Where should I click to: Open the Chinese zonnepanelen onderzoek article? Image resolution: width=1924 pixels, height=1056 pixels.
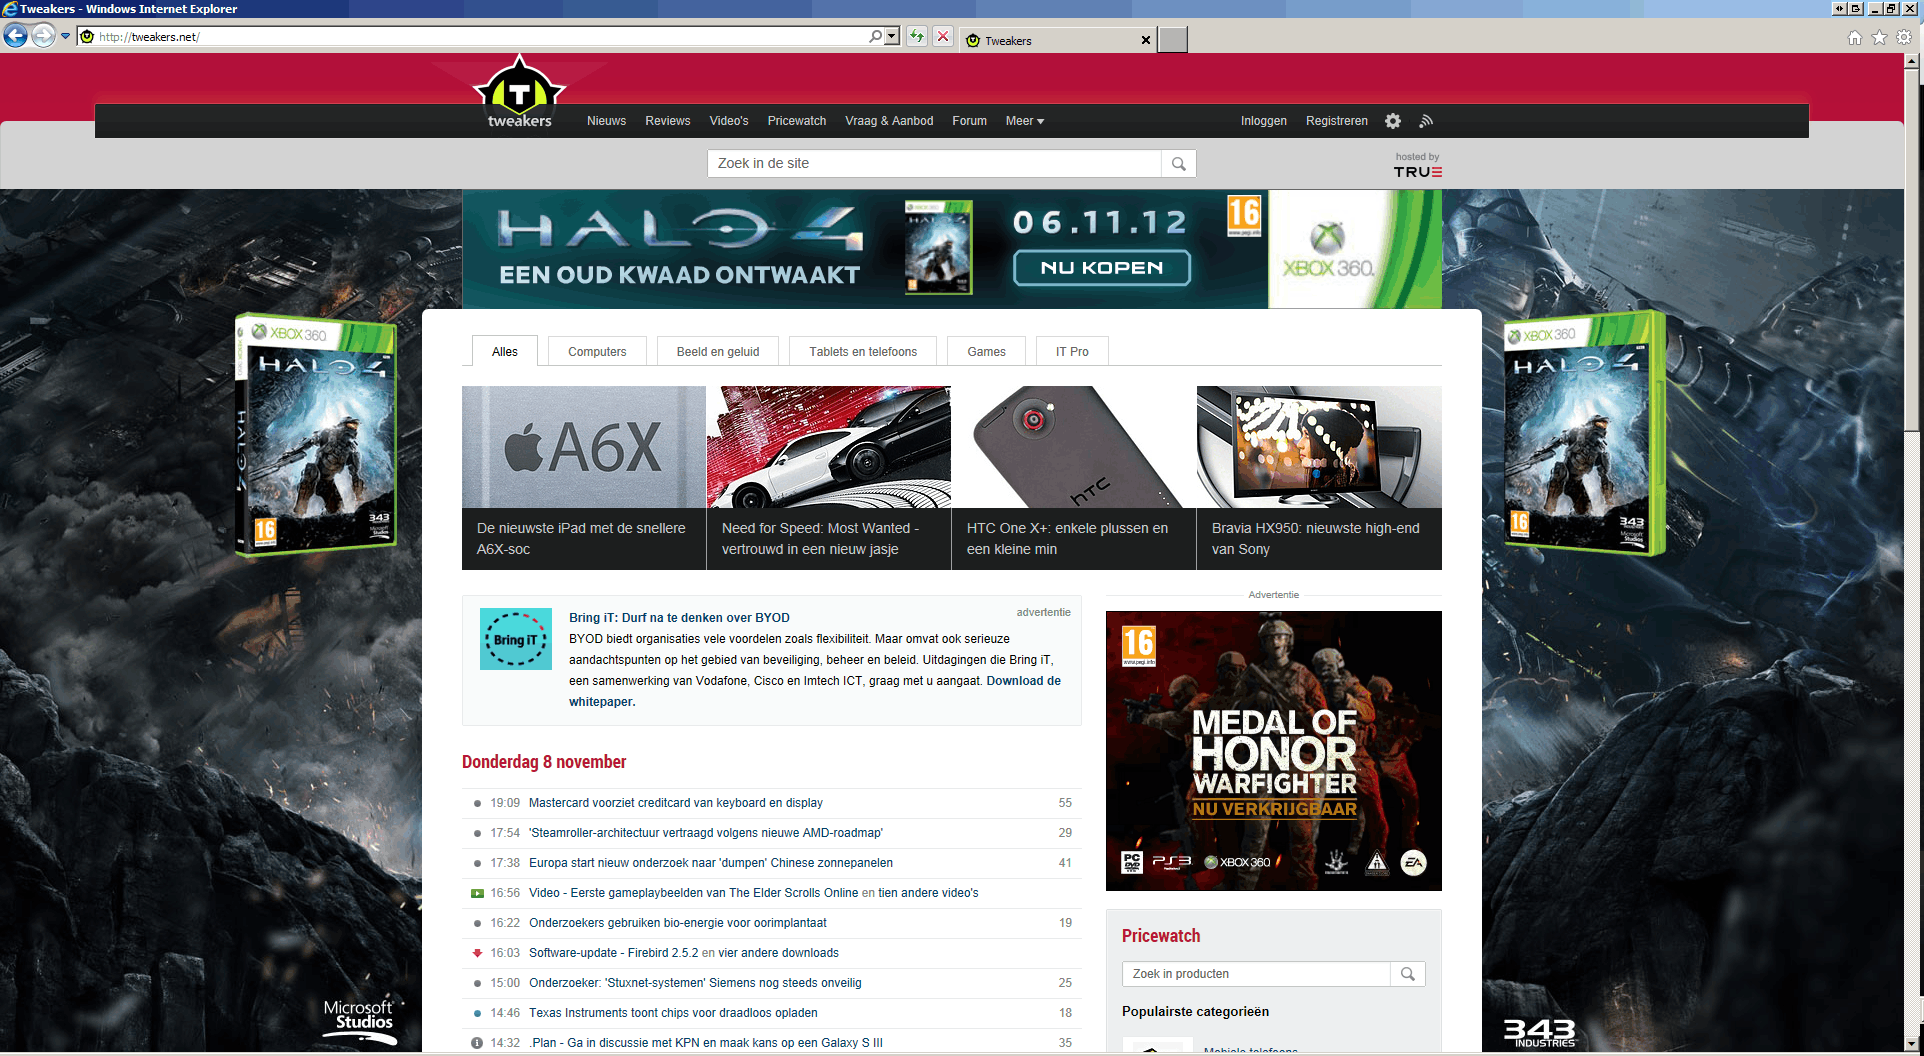point(711,863)
